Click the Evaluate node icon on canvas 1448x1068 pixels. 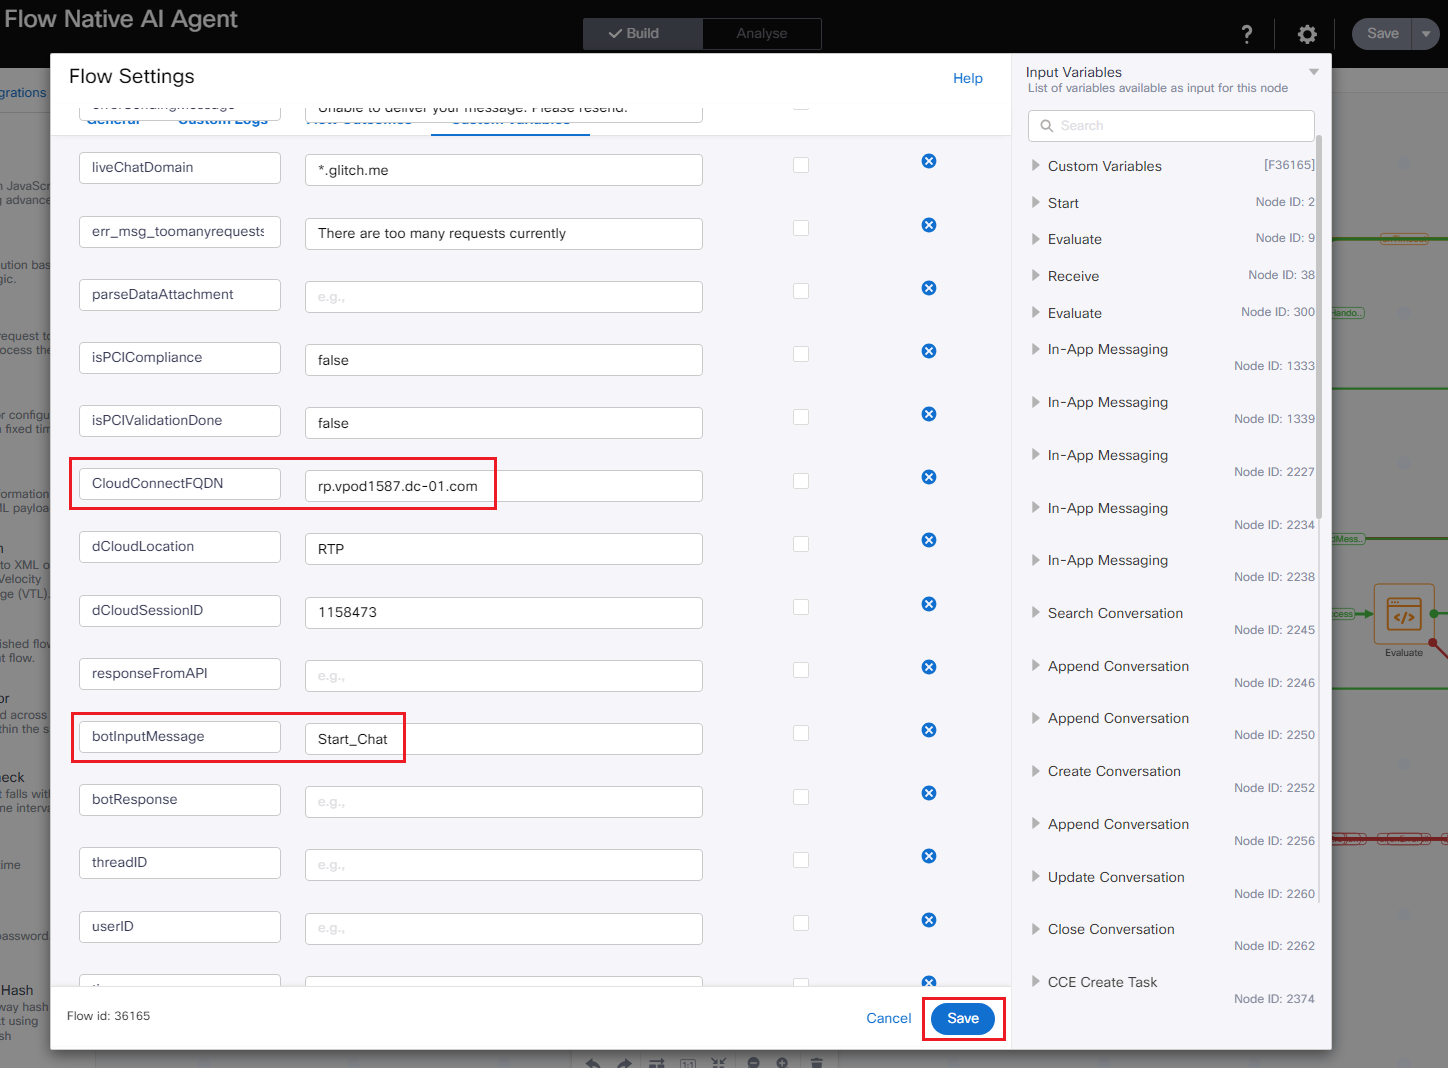click(1403, 616)
